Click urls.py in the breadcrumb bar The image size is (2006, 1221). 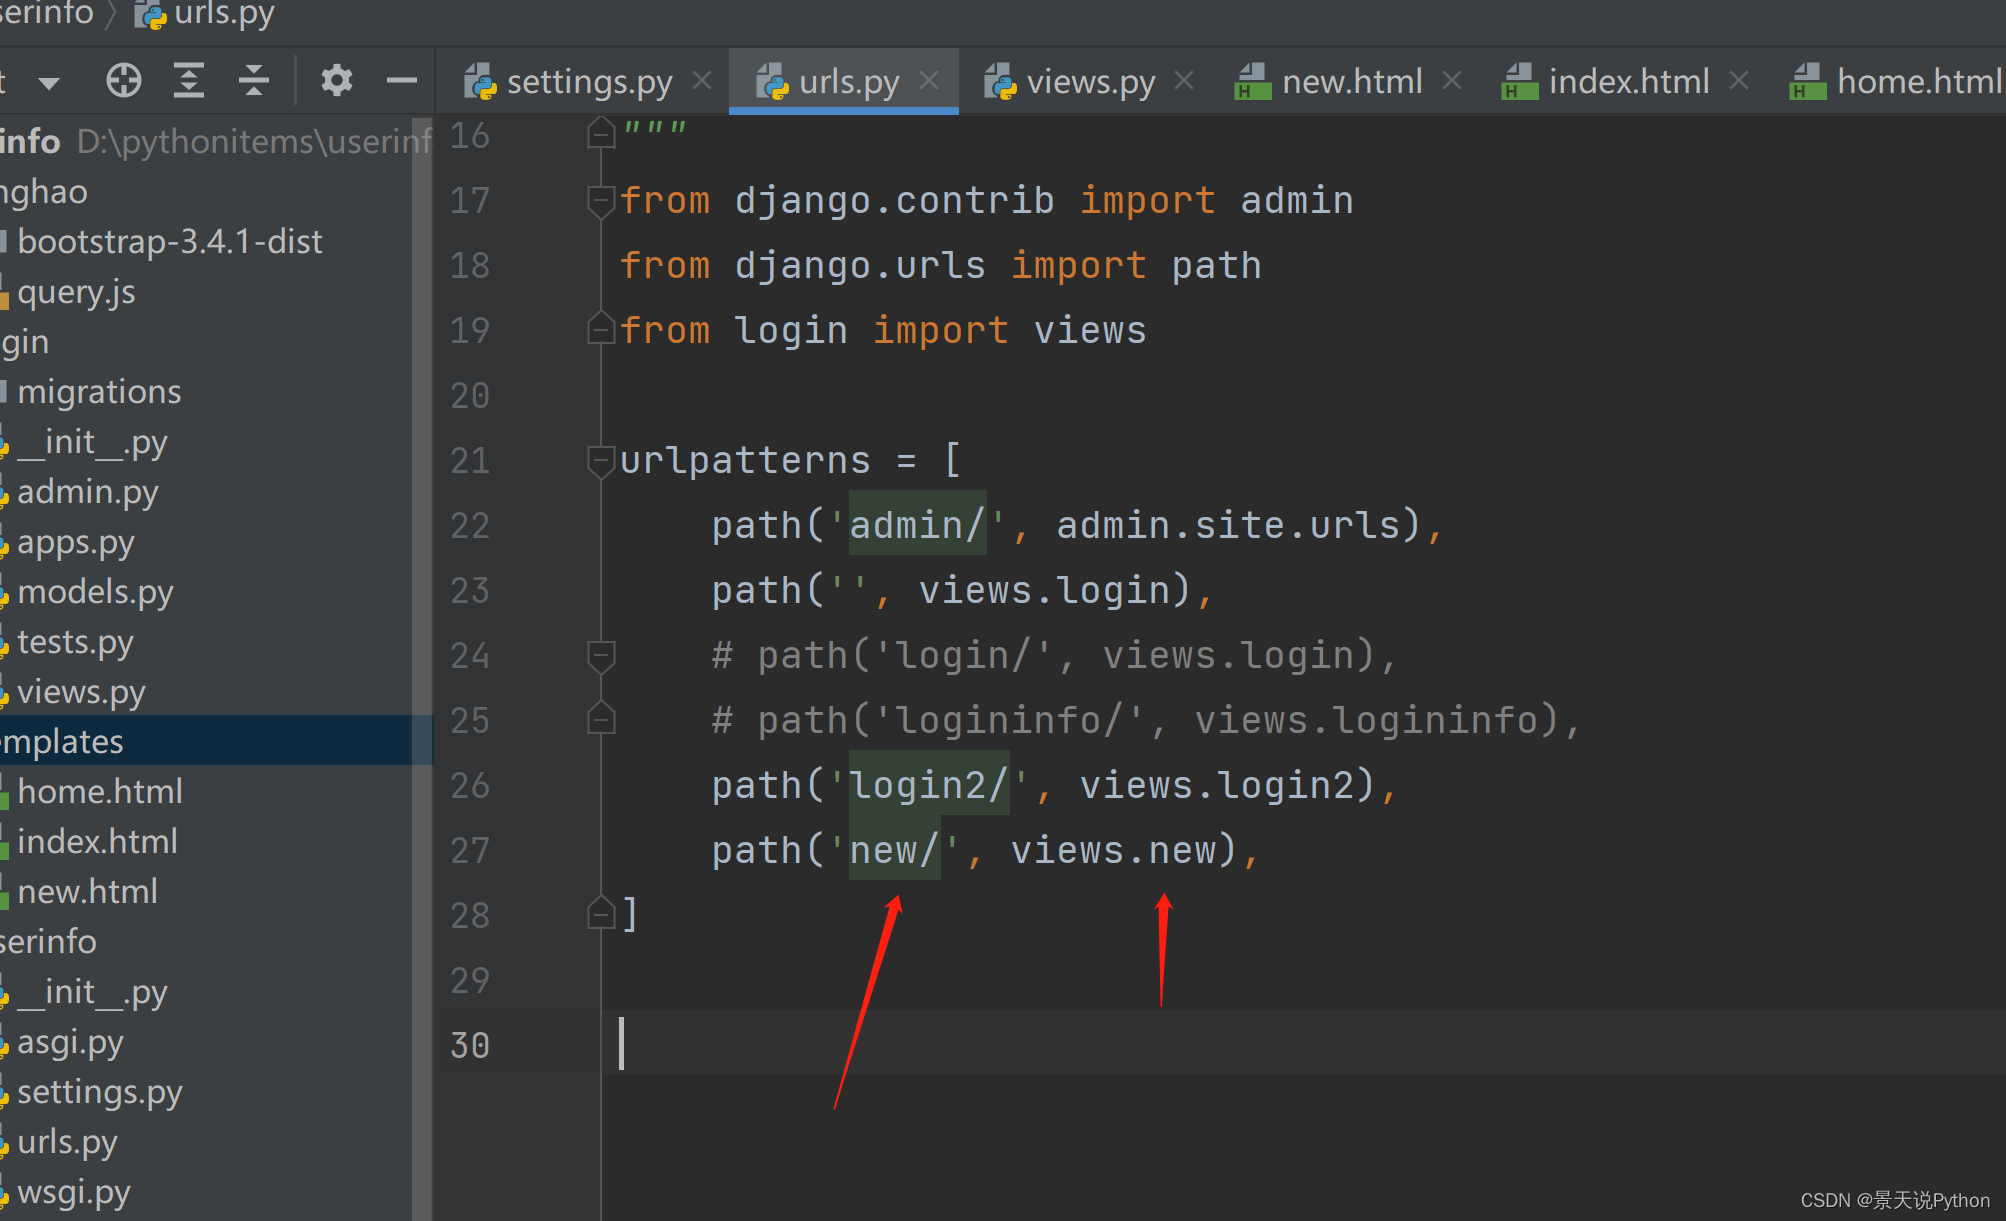pyautogui.click(x=205, y=14)
